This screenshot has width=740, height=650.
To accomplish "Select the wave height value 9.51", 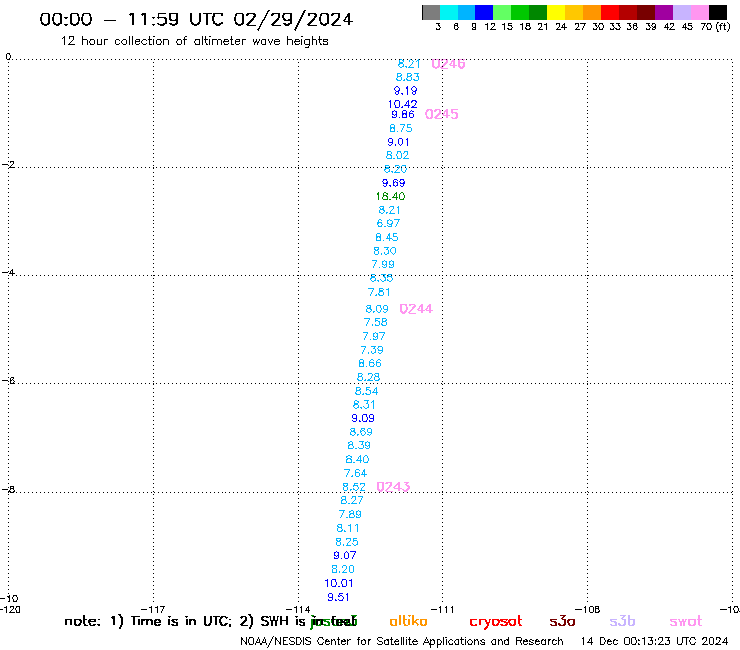I will (x=338, y=597).
